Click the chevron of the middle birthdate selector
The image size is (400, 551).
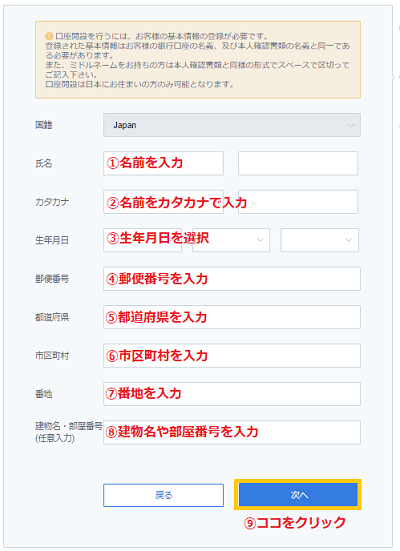tap(260, 240)
